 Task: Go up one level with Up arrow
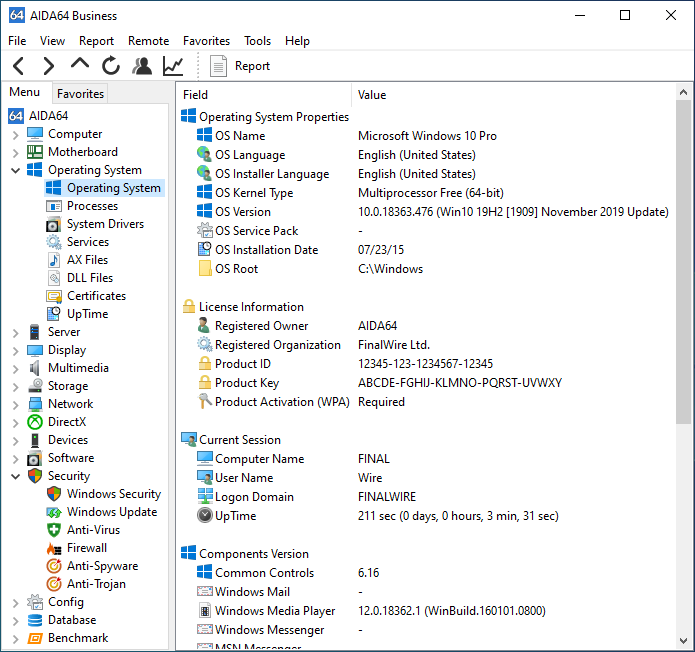coord(80,65)
